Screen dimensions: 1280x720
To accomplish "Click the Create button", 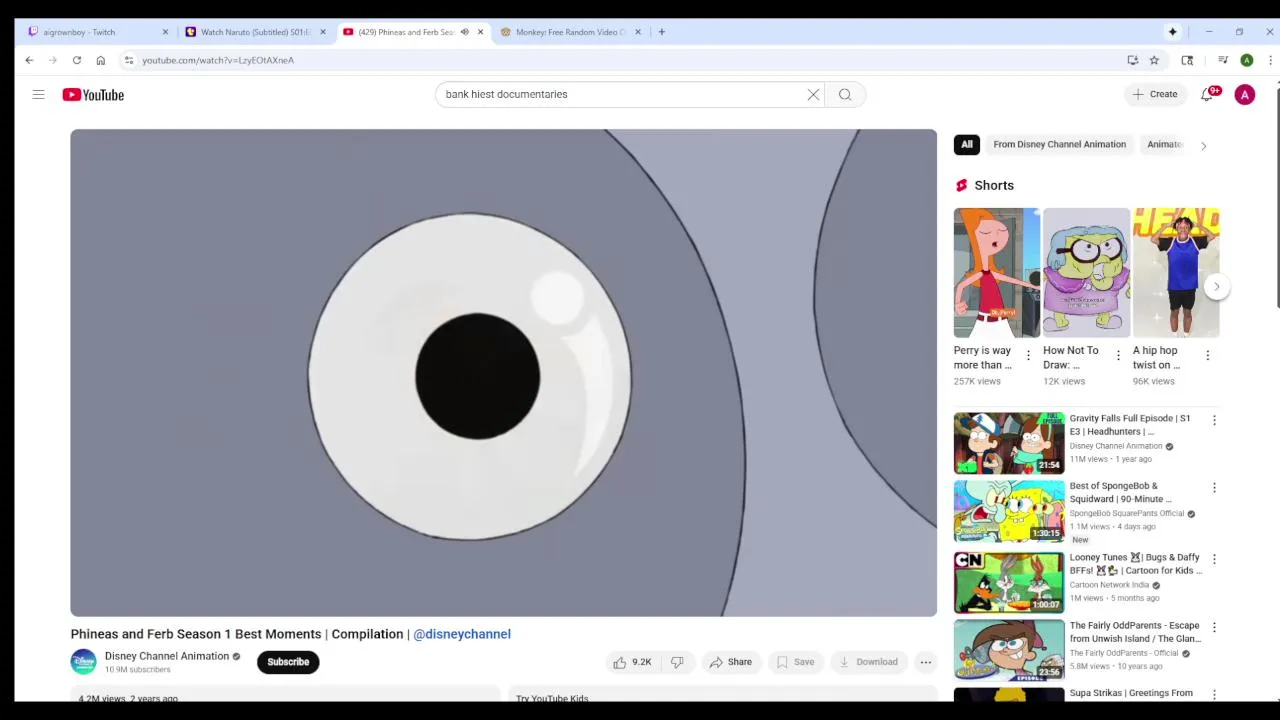I will tap(1154, 94).
